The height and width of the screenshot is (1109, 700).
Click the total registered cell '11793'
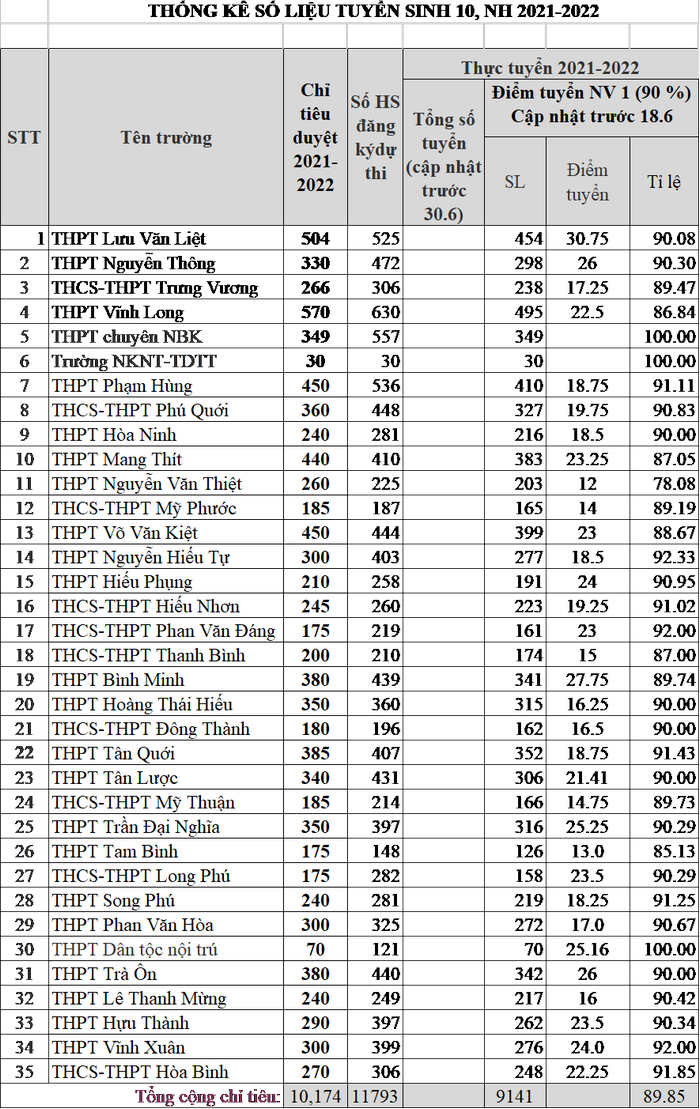pos(375,1097)
